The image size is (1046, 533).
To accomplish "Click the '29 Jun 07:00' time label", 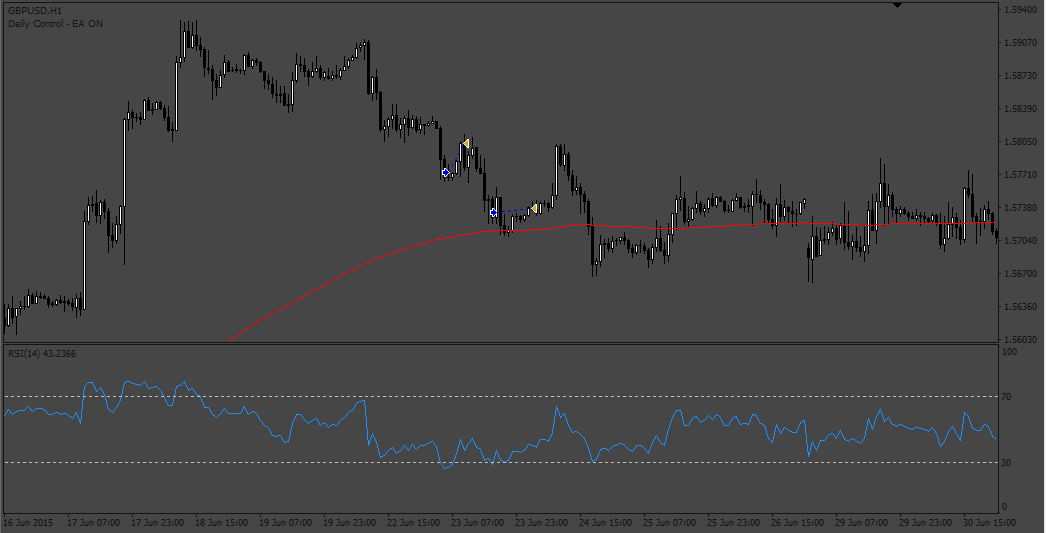I will click(862, 523).
